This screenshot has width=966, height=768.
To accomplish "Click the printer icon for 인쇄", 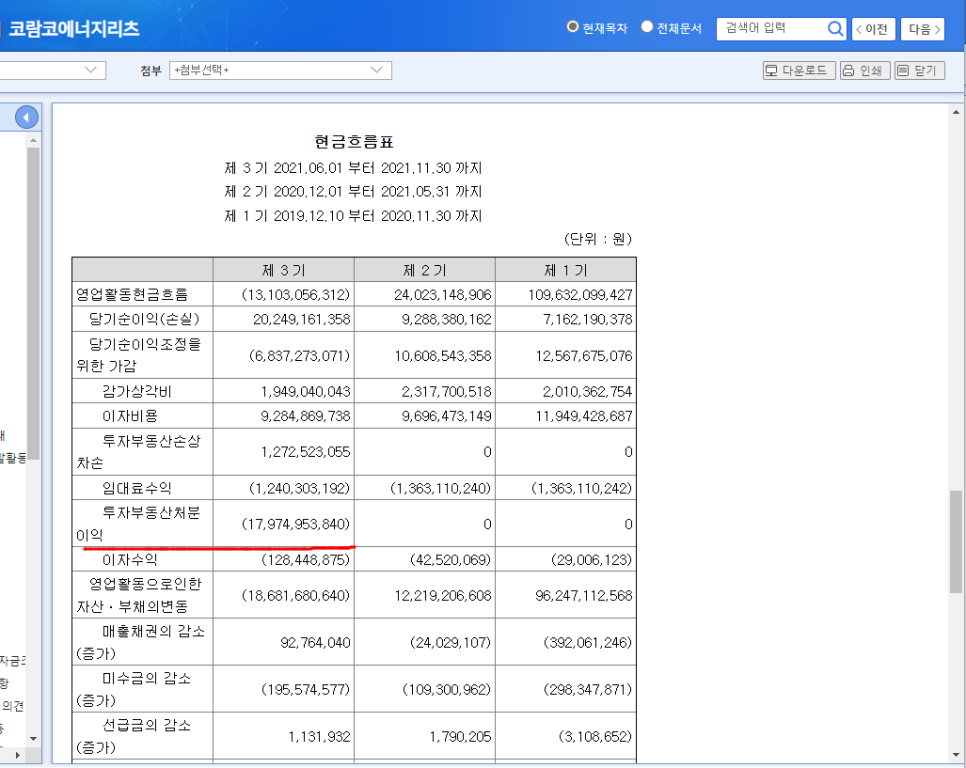I will pos(848,71).
